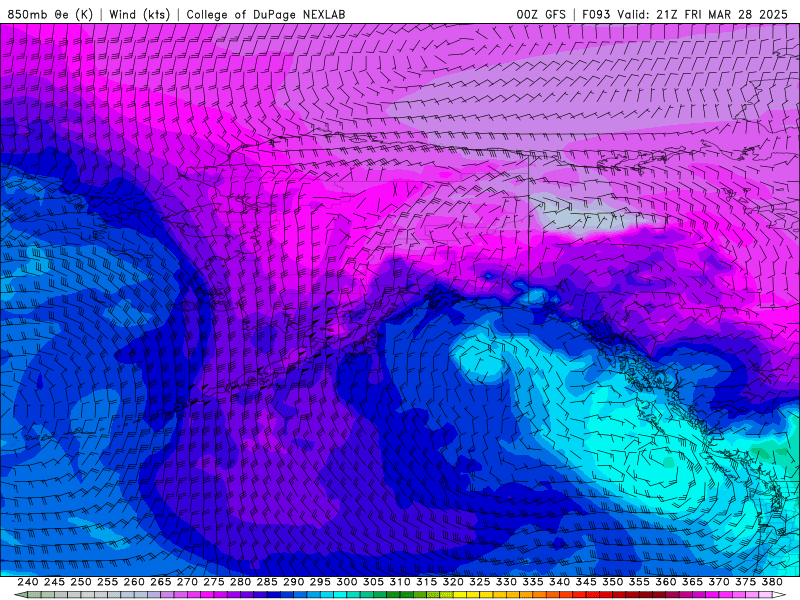Select the "Wind (kts)" header label
Viewport: 800px width, 600px height.
click(x=139, y=14)
